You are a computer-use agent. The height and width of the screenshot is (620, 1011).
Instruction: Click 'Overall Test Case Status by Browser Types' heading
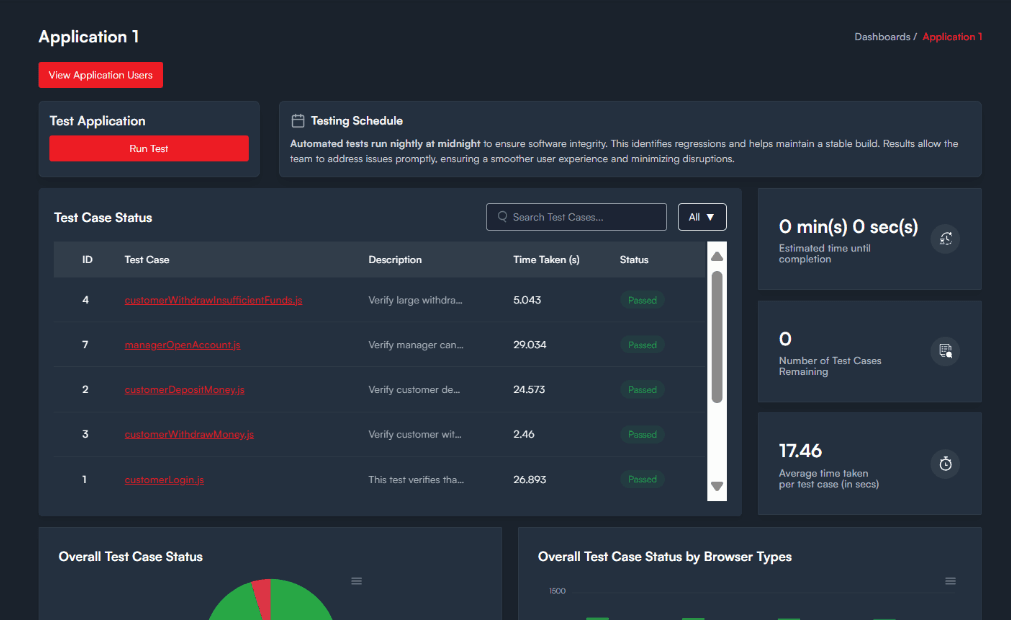(x=665, y=556)
